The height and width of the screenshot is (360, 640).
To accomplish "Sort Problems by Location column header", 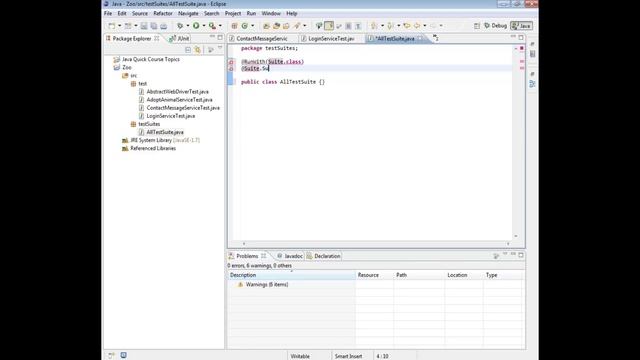I will pyautogui.click(x=464, y=275).
